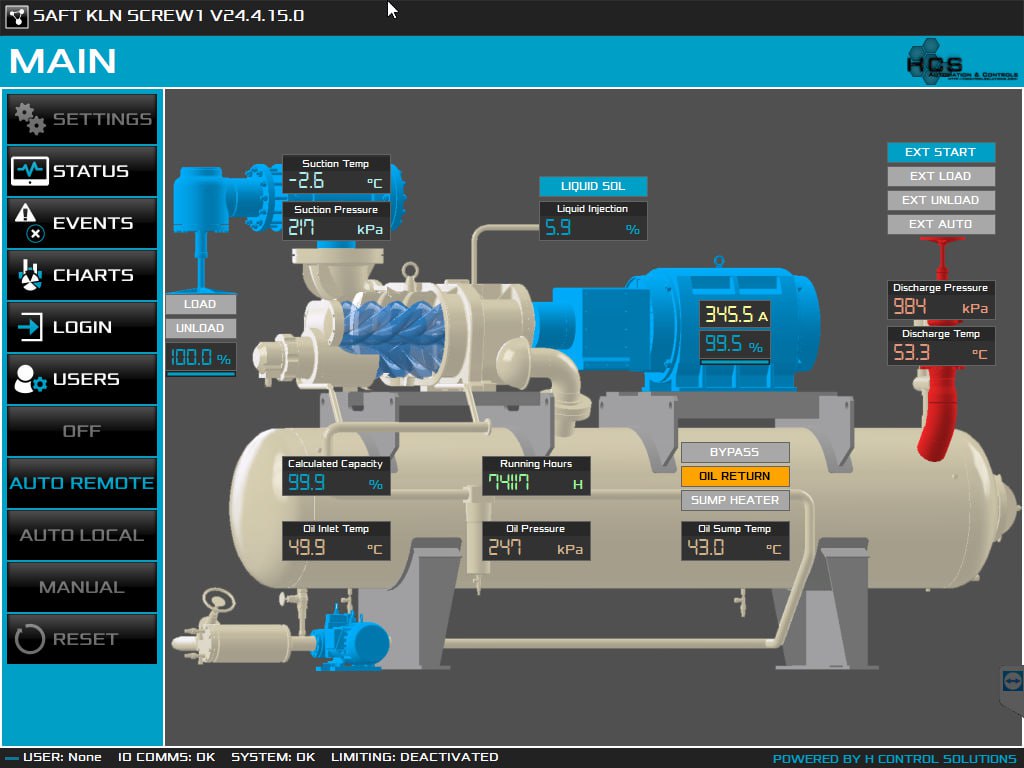Click POWERED BY H CONTROL SOLUTIONS text
This screenshot has height=768, width=1024.
[x=895, y=759]
